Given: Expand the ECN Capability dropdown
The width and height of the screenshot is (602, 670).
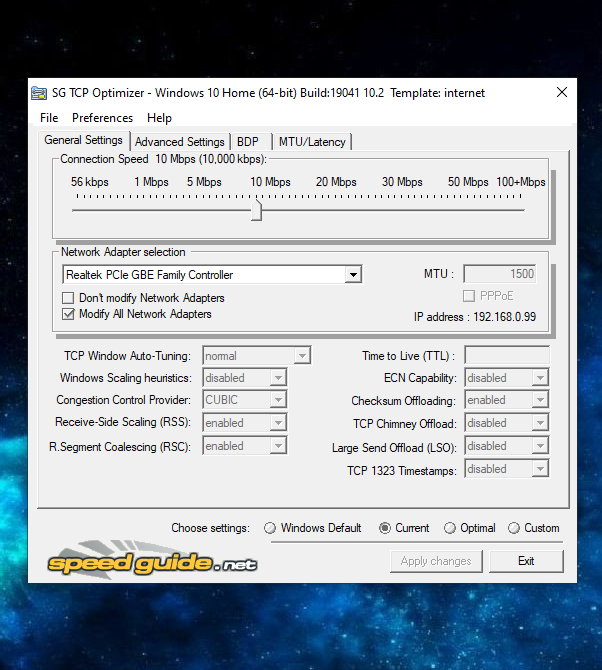Looking at the screenshot, I should 540,378.
